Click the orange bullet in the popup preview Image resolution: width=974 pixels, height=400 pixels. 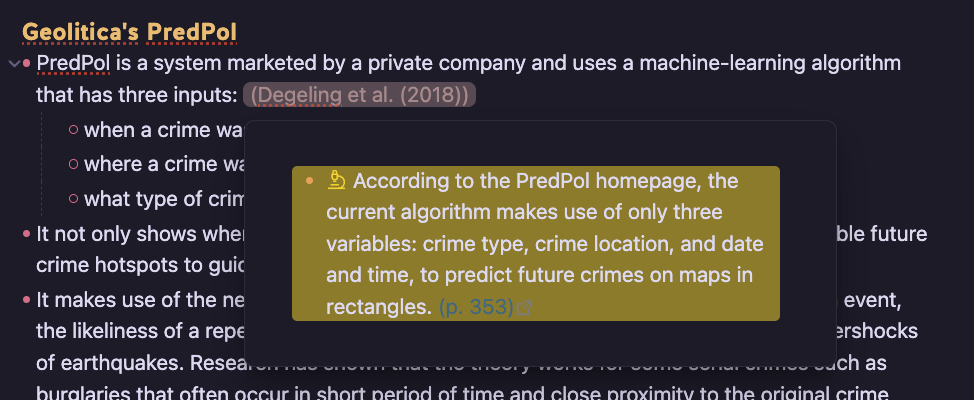(x=309, y=181)
